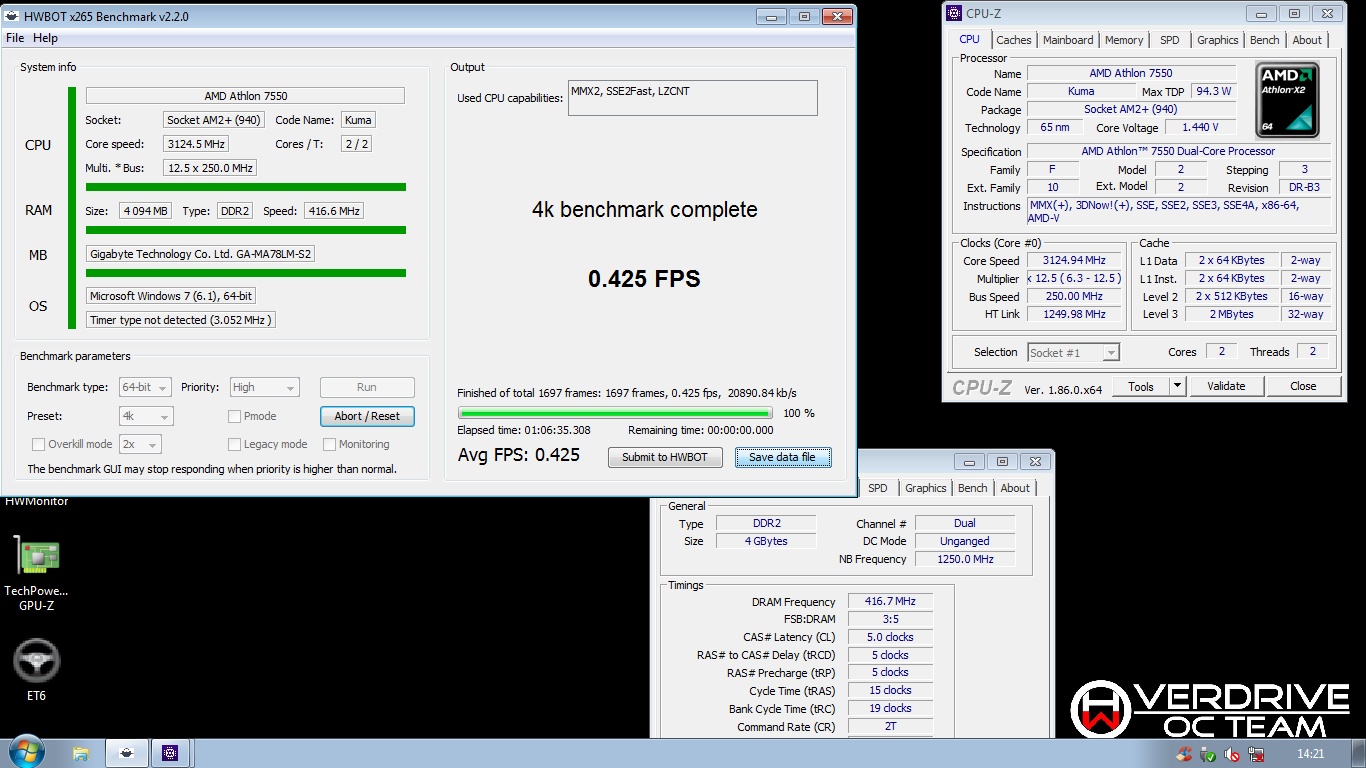Click the HT Link 1249.98 MHz value
This screenshot has width=1366, height=768.
pyautogui.click(x=1075, y=314)
